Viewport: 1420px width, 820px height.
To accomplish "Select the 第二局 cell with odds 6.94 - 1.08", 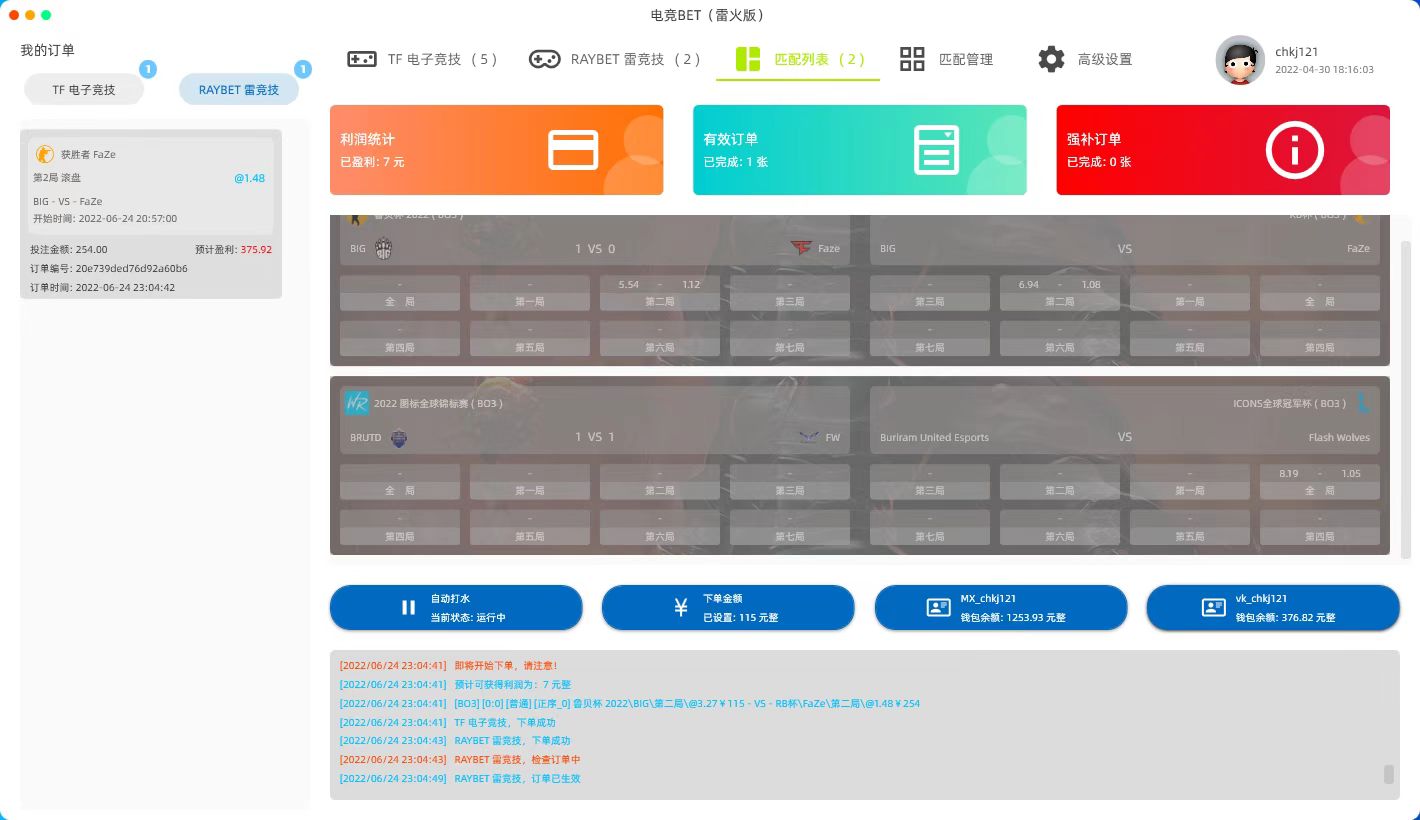I will pyautogui.click(x=1060, y=292).
